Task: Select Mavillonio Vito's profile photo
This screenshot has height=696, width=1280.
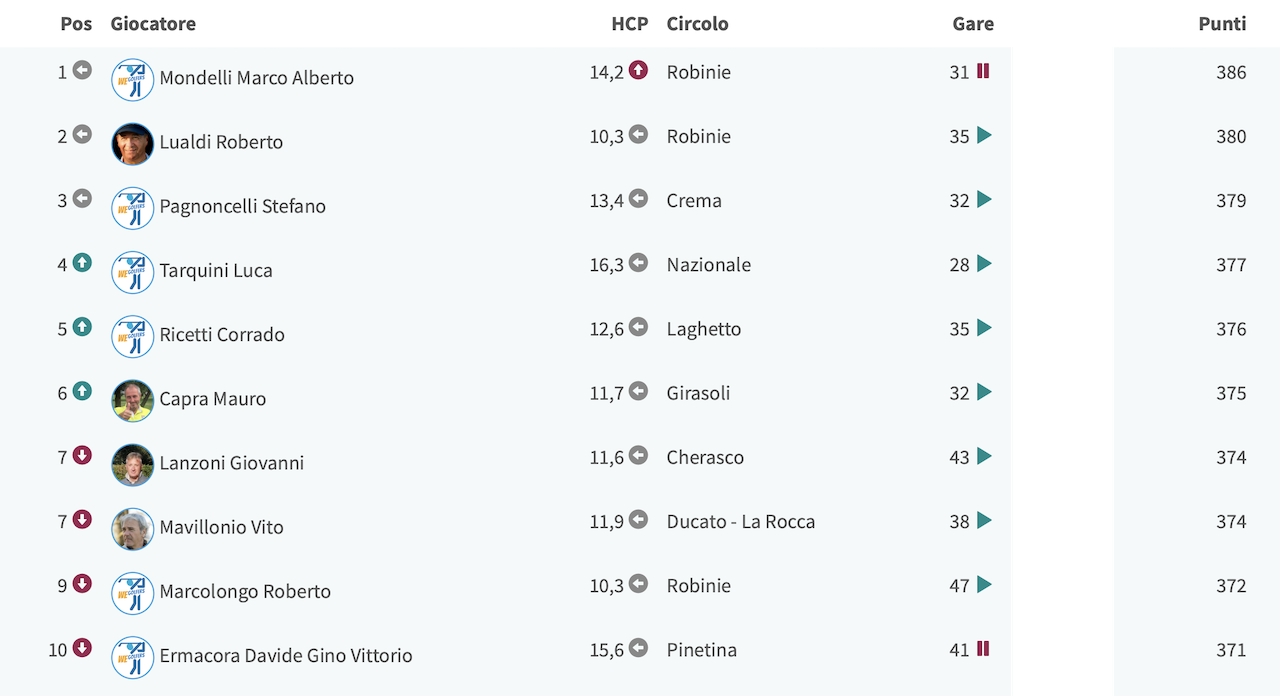Action: [132, 529]
